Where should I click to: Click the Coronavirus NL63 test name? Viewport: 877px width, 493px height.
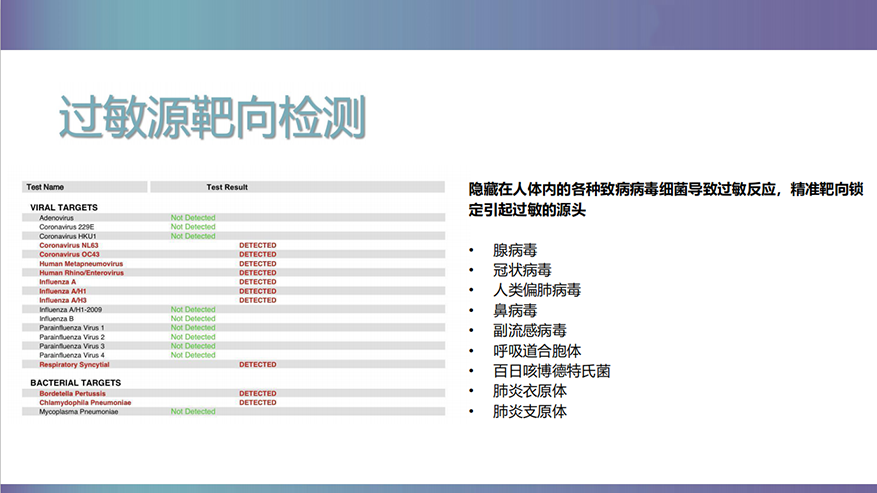click(x=69, y=245)
